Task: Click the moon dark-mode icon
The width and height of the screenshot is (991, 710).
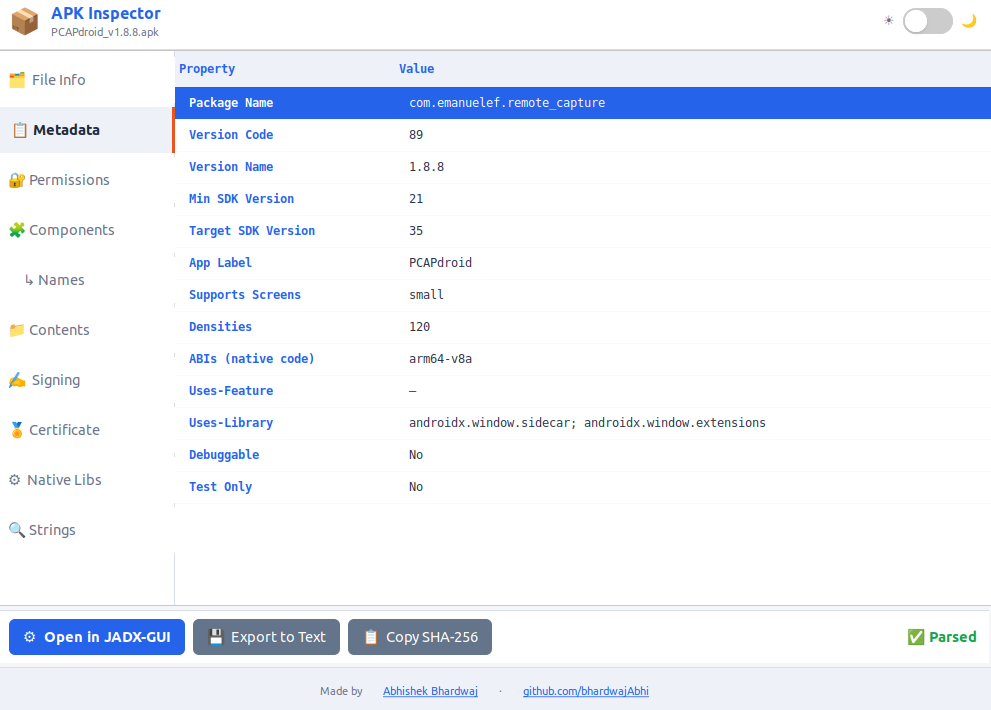Action: 969,21
